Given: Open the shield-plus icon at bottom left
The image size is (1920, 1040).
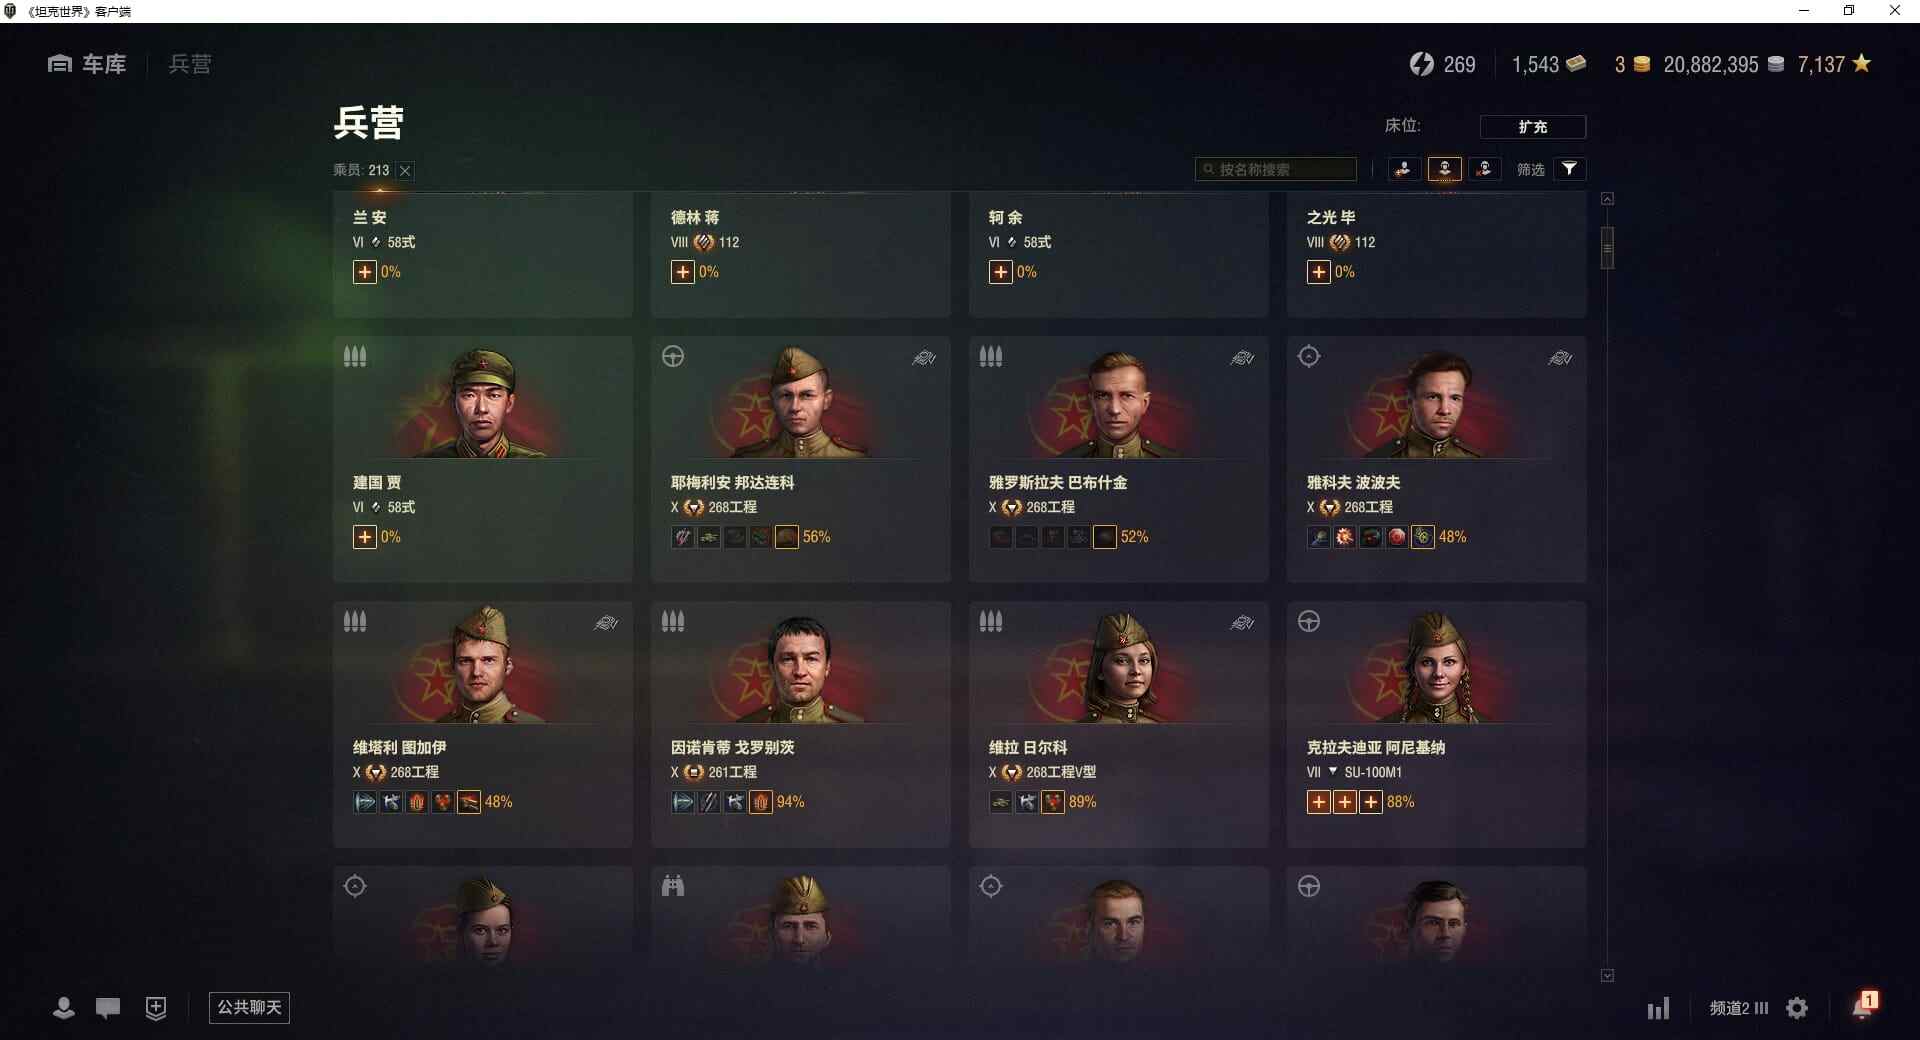Looking at the screenshot, I should coord(156,1008).
